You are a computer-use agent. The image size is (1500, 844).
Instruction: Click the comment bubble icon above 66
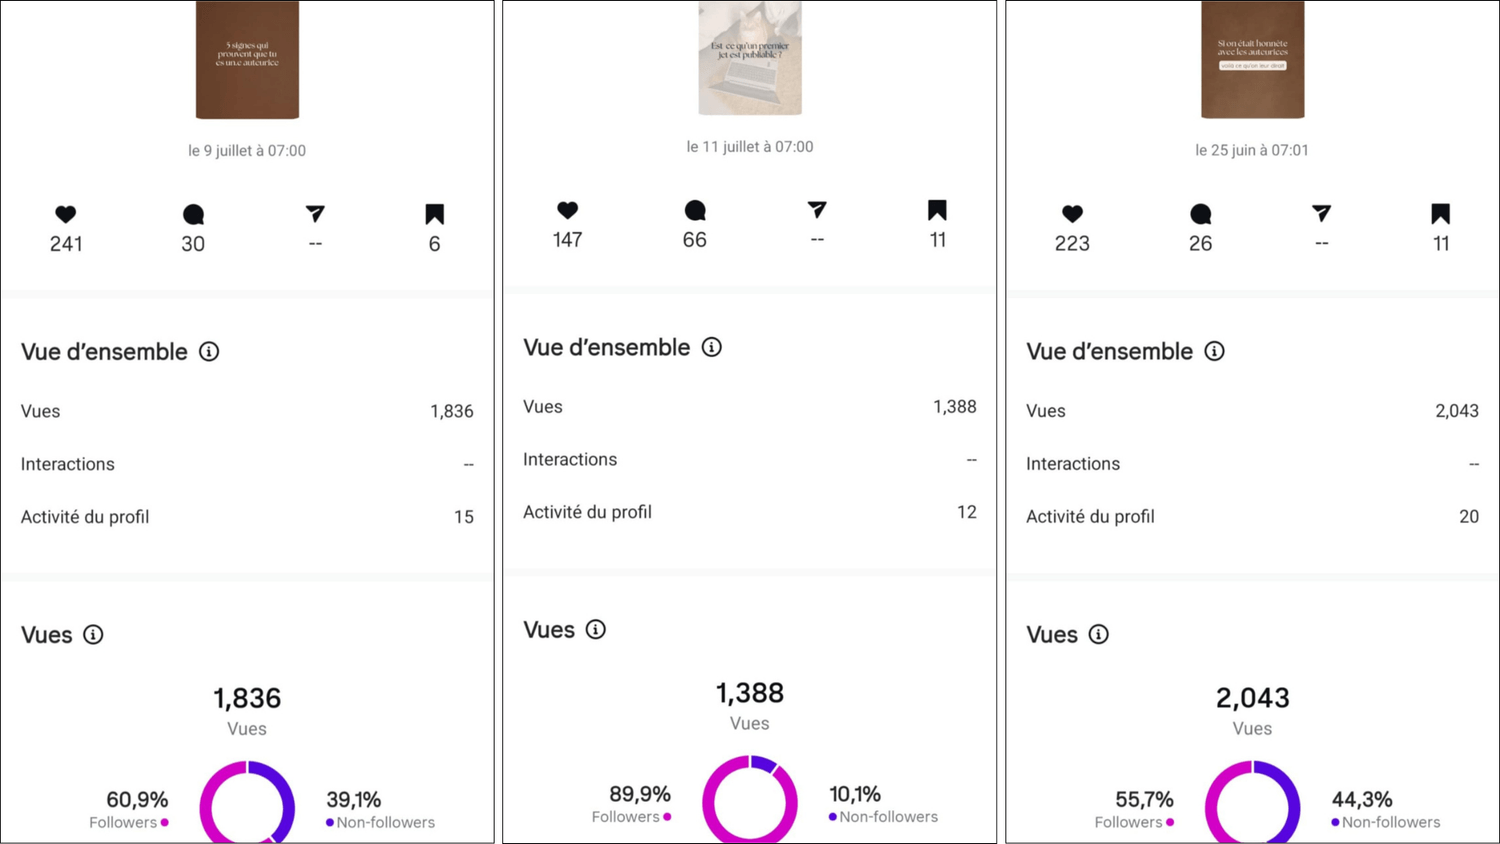pos(695,210)
